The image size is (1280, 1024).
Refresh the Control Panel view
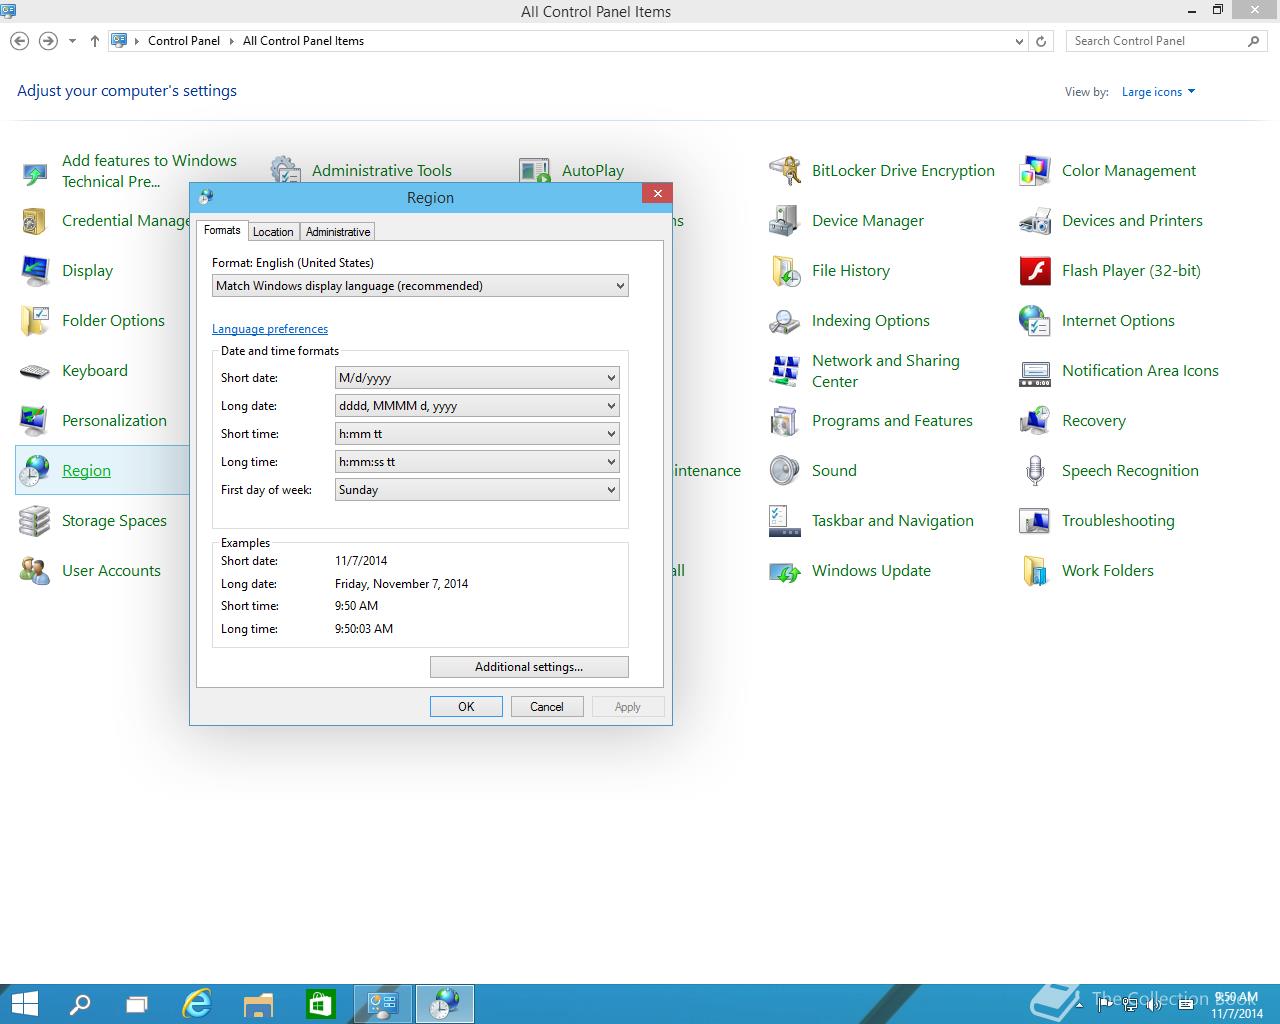(x=1041, y=41)
